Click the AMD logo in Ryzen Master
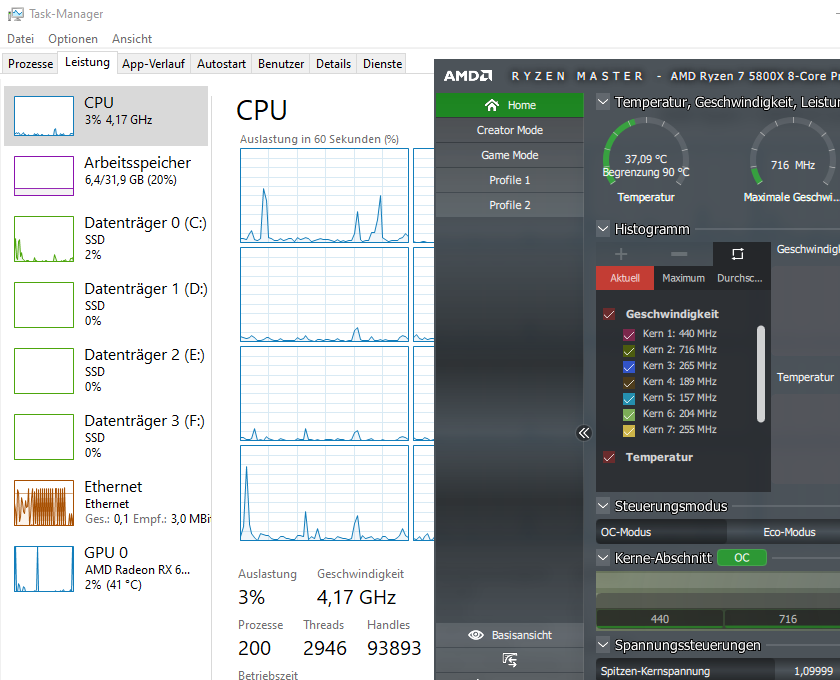This screenshot has width=840, height=680. point(468,76)
